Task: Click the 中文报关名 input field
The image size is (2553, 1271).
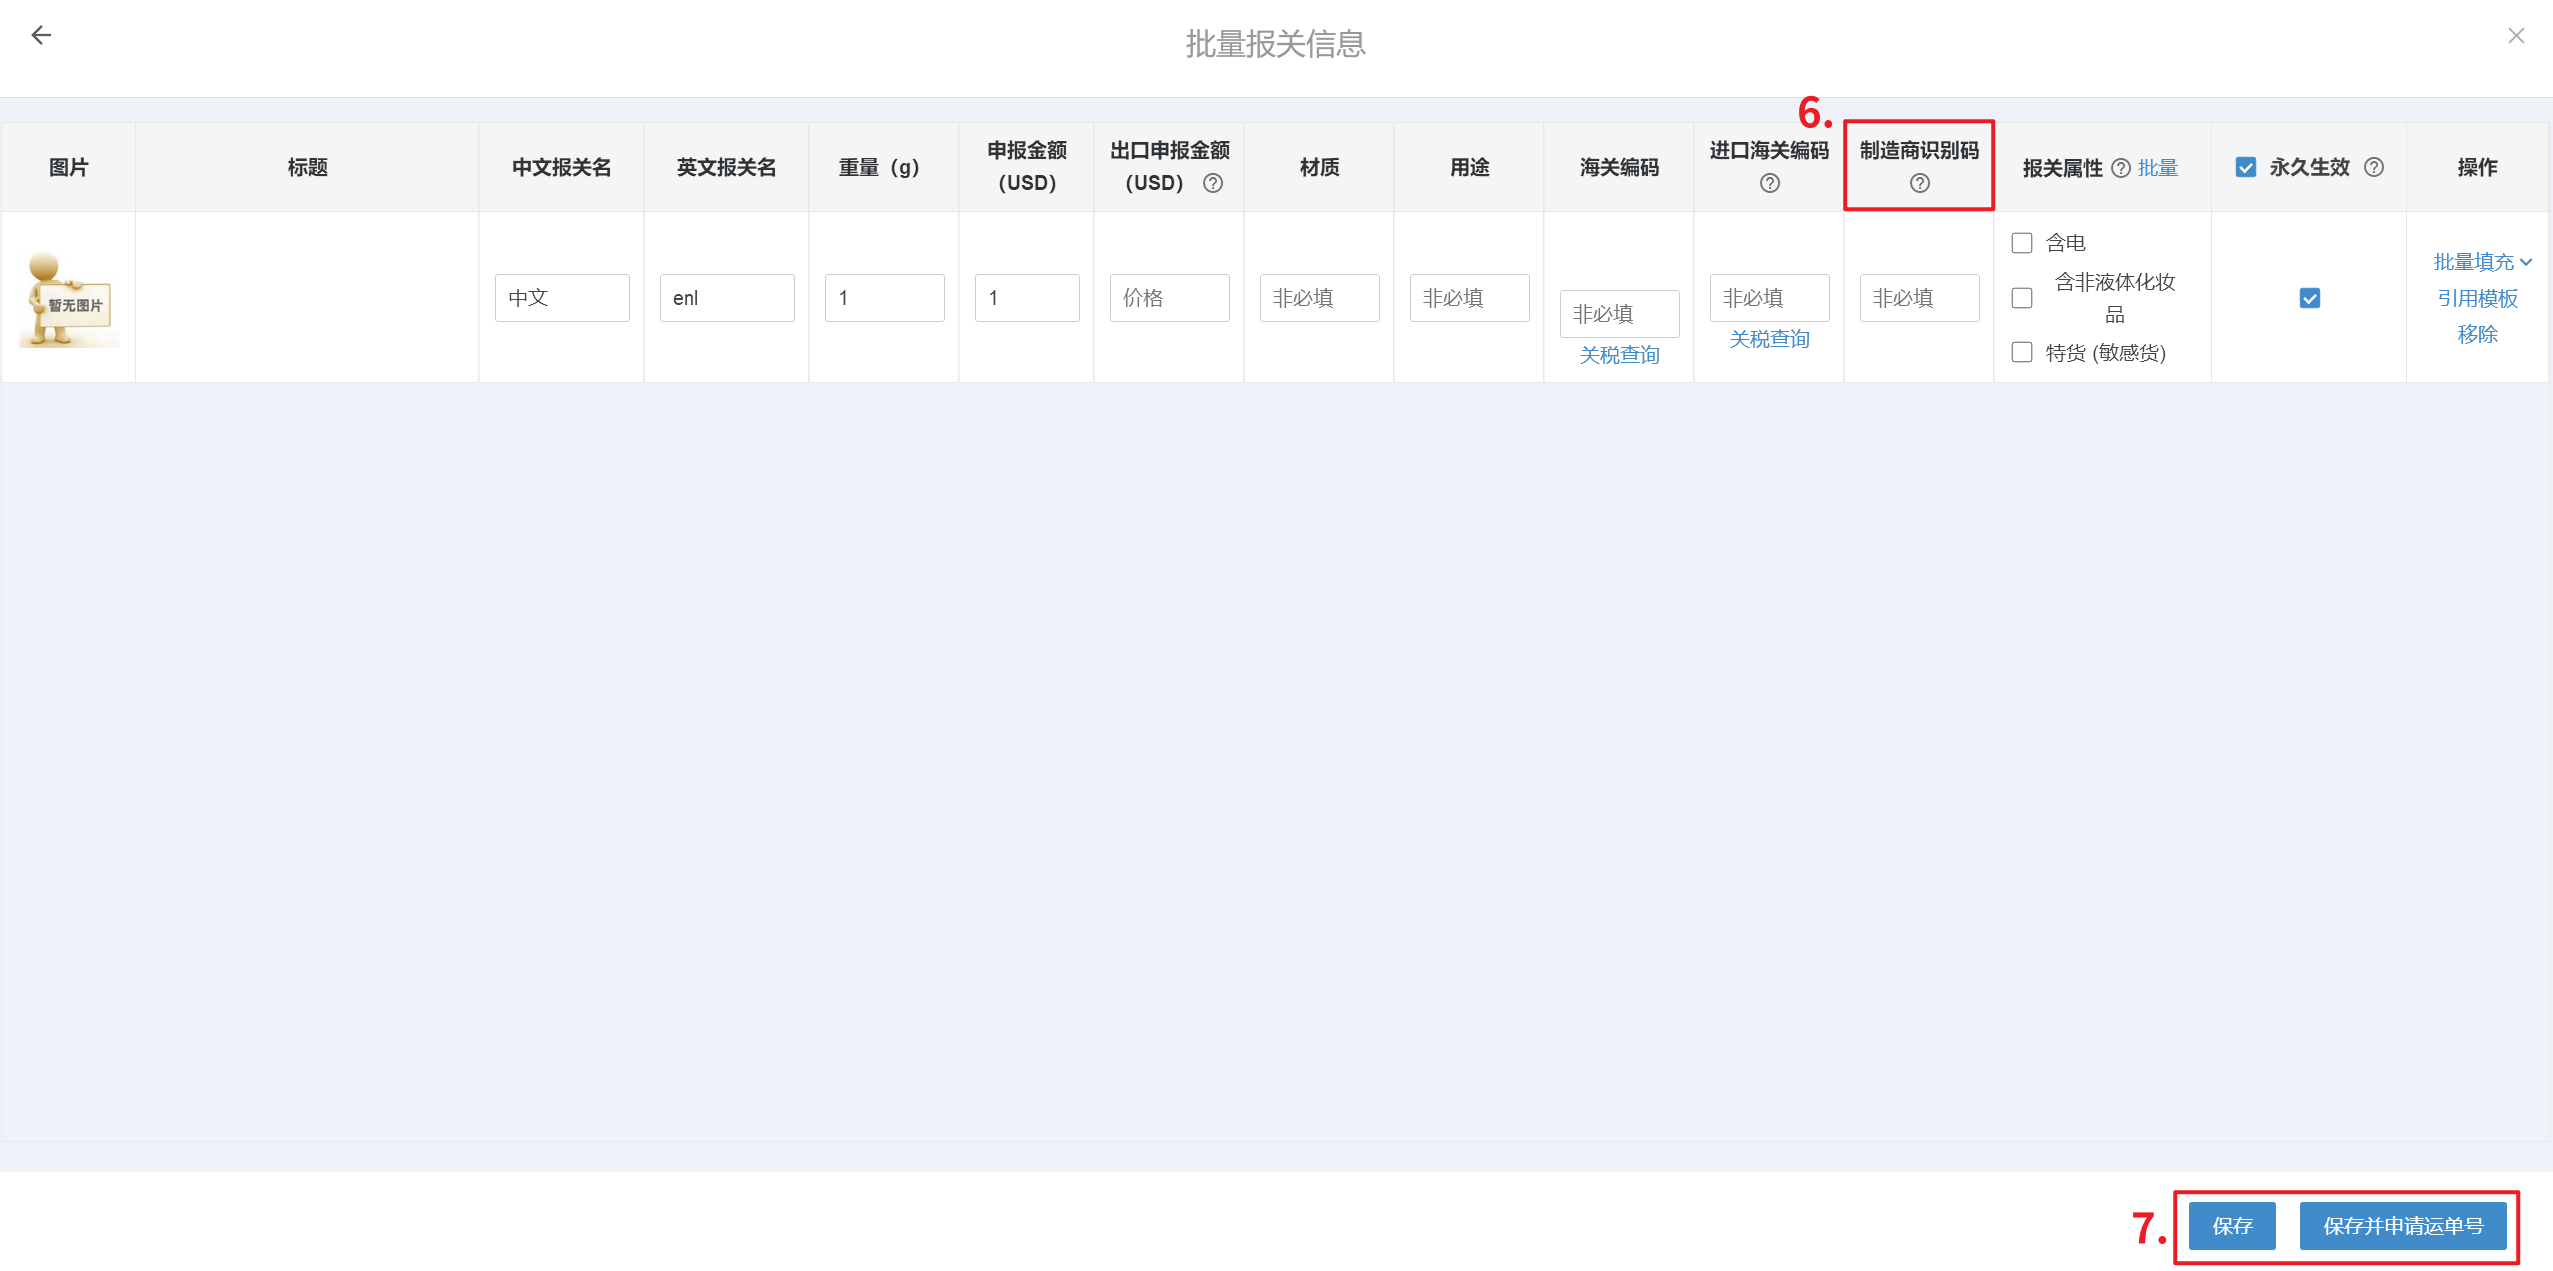Action: click(562, 298)
